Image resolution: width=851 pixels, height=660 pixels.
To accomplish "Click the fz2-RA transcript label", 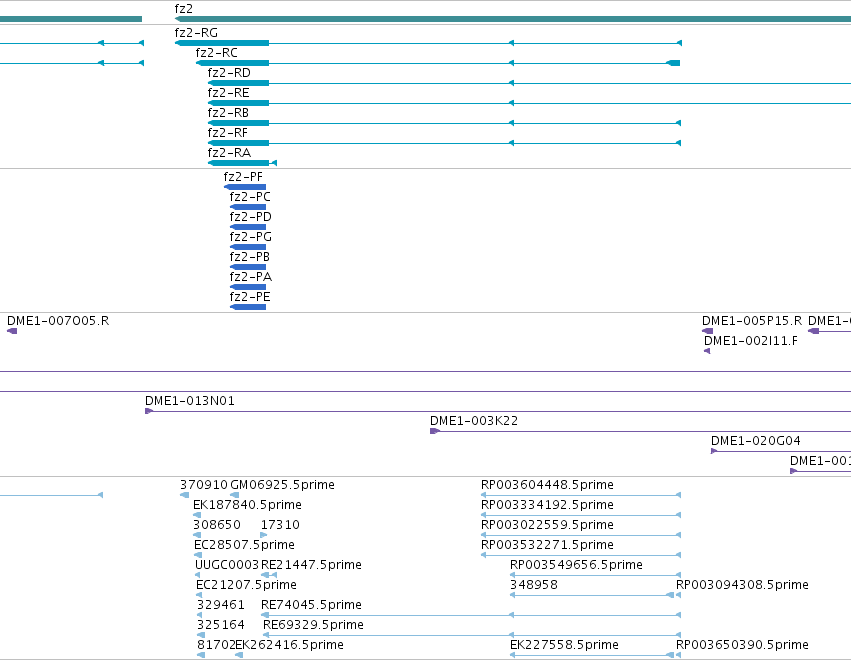I will coord(229,153).
